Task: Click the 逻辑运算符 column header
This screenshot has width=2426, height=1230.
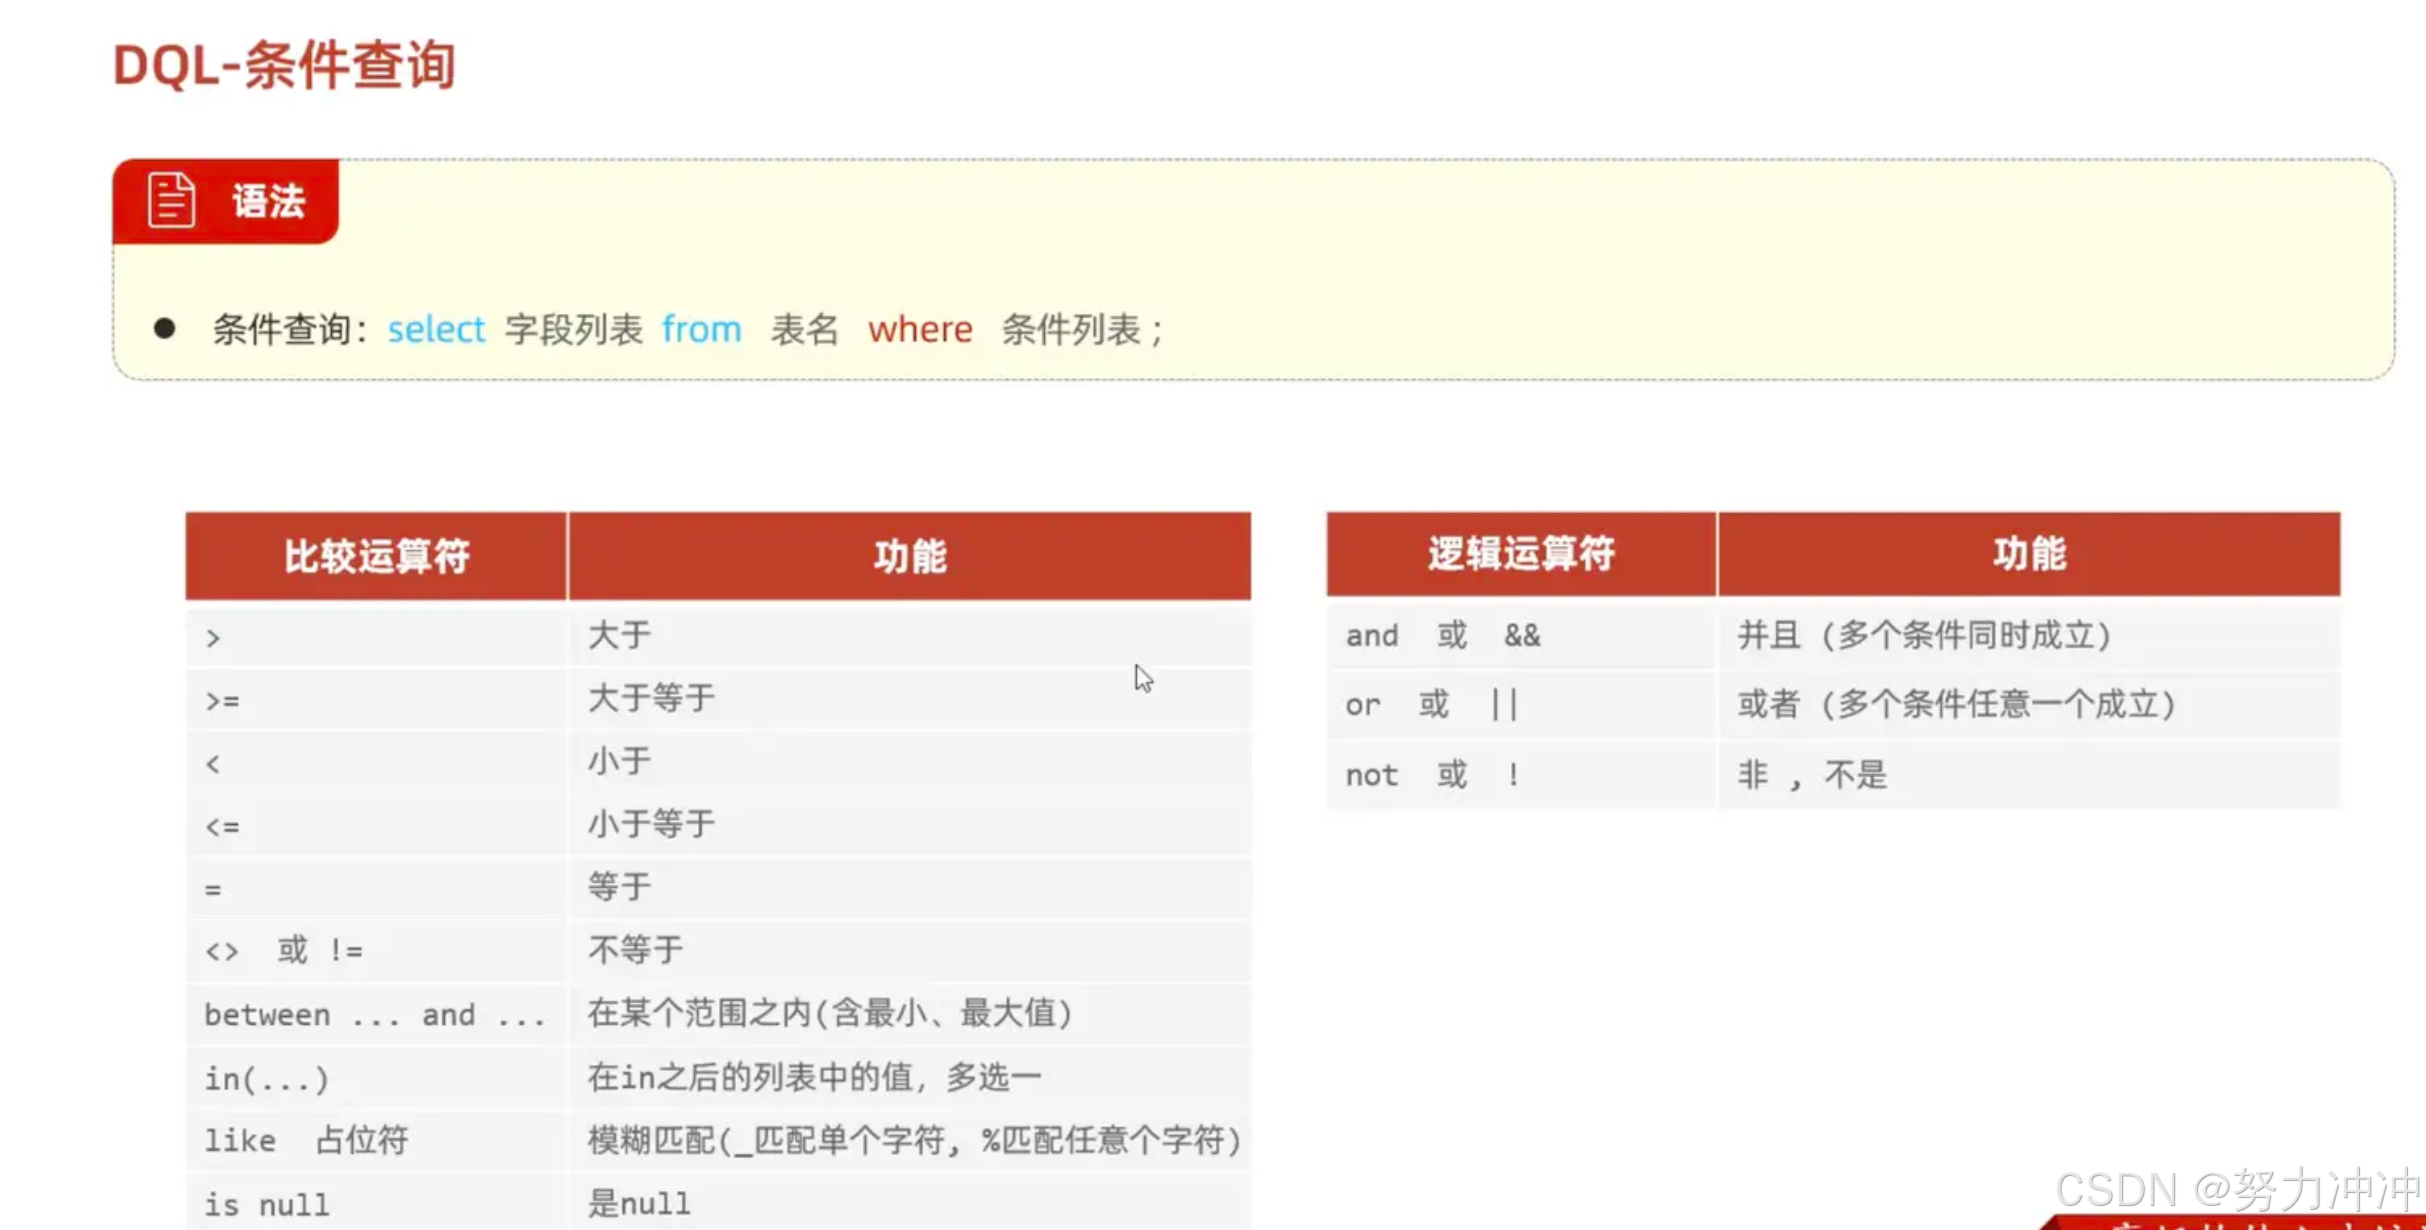Action: pos(1520,554)
